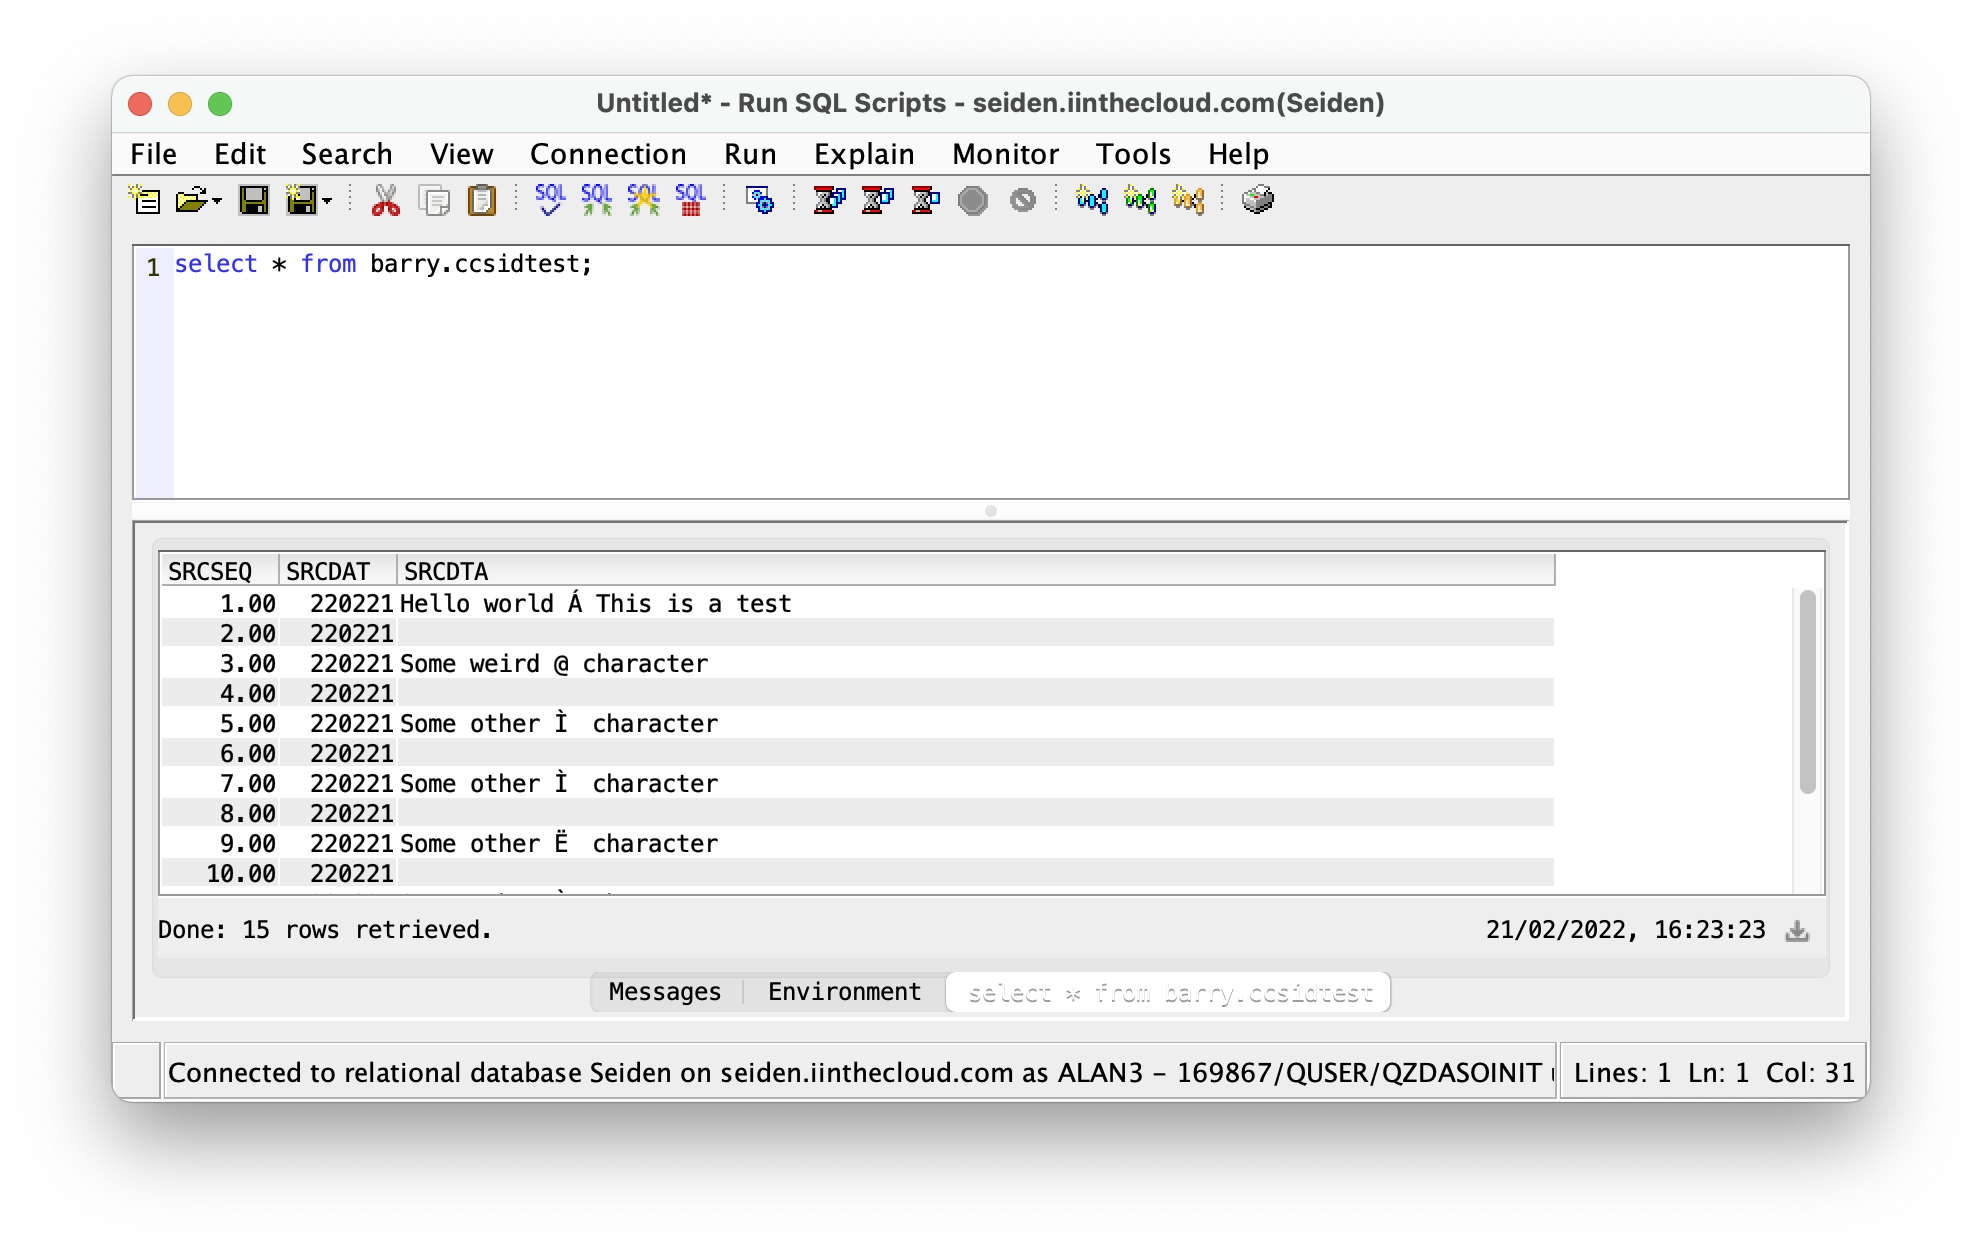Switch to the Messages tab
The width and height of the screenshot is (1982, 1250).
point(664,992)
